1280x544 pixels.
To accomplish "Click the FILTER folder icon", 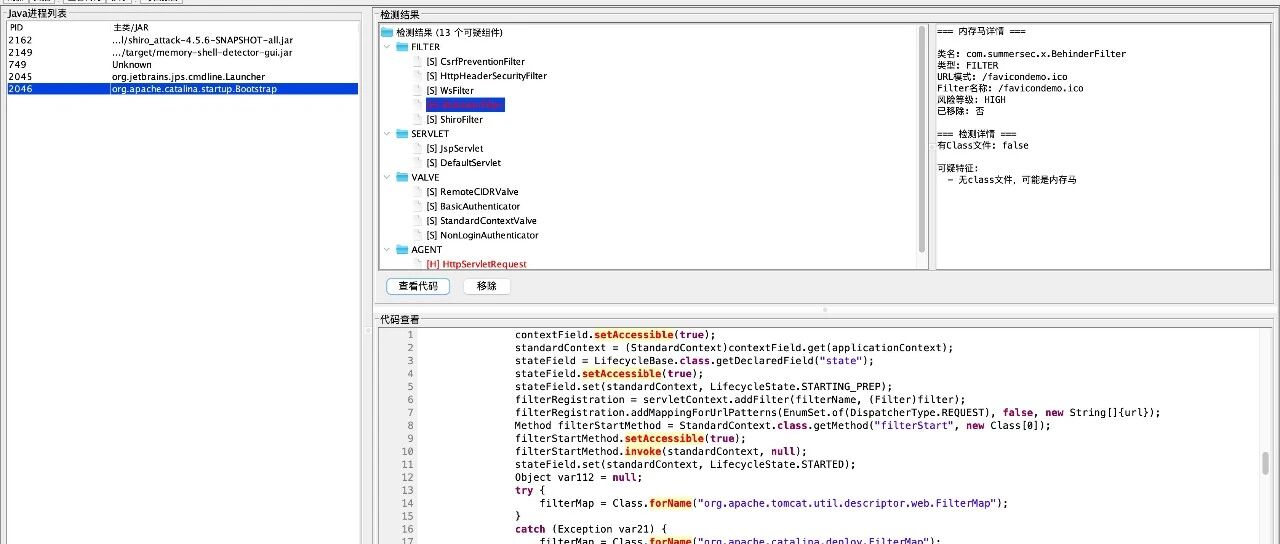I will [x=402, y=47].
